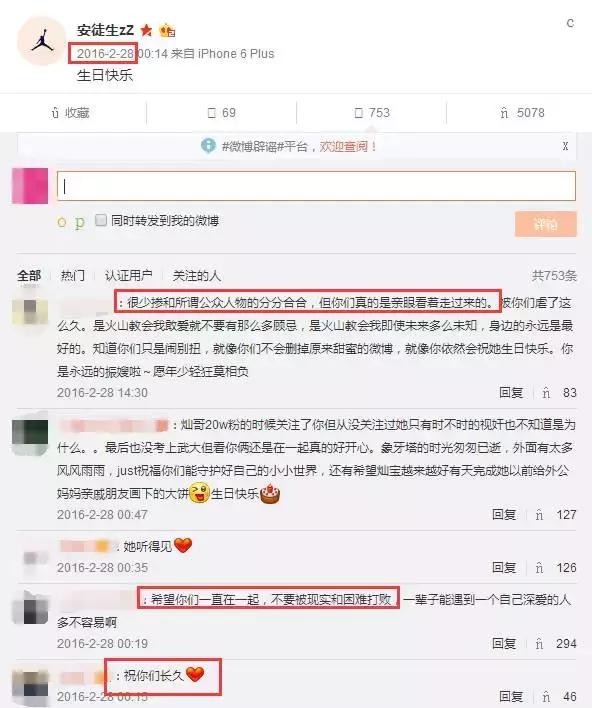Click 收藏 to favorite this post
Screen dimensions: 592x708
pyautogui.click(x=71, y=113)
